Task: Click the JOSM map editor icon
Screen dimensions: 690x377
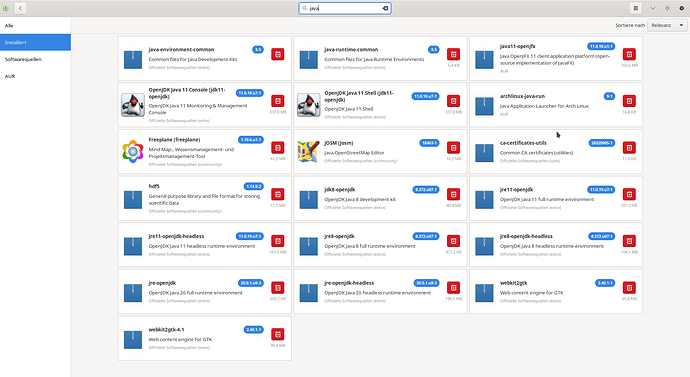Action: point(308,151)
